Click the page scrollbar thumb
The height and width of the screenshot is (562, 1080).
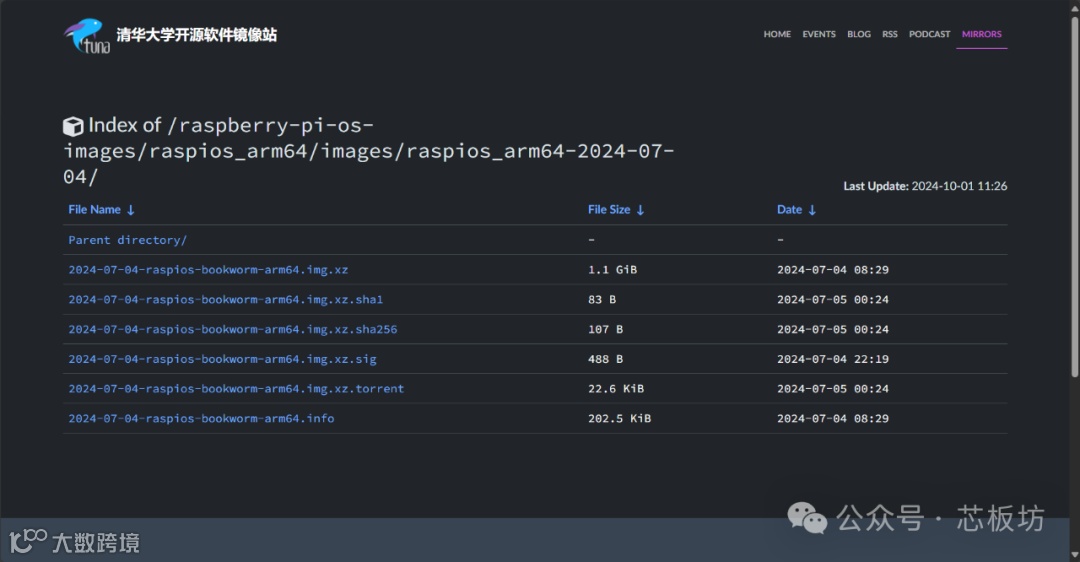click(x=1074, y=196)
